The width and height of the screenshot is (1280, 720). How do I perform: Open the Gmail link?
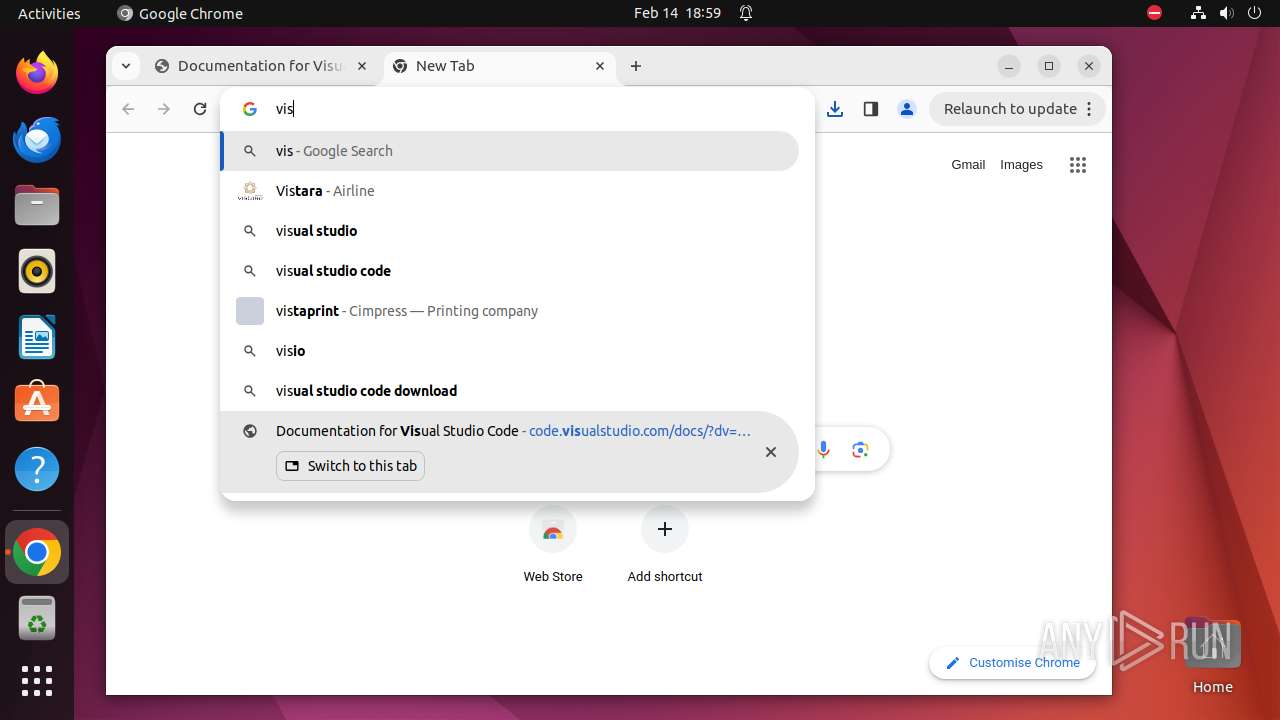pos(968,165)
